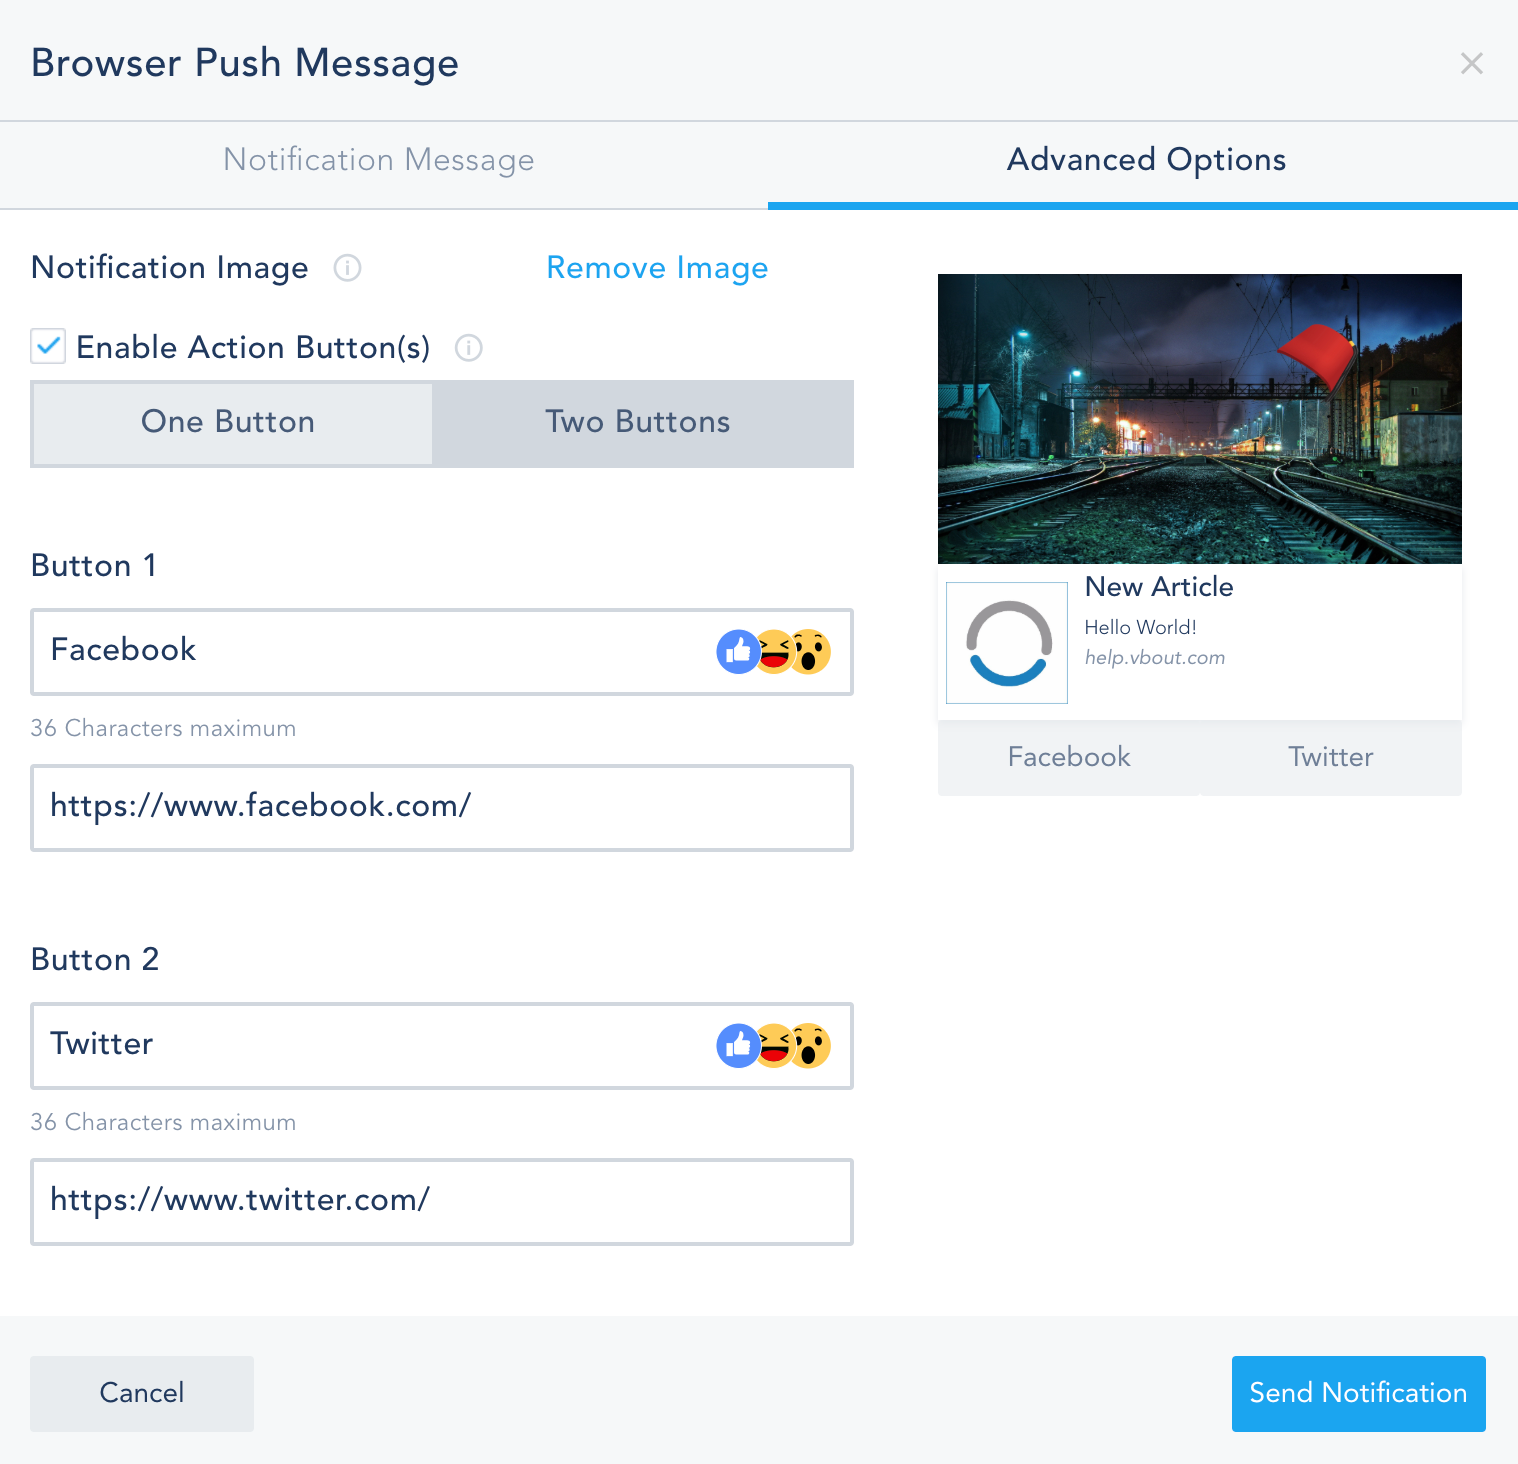Viewport: 1518px width, 1464px height.
Task: Click the help.vbout.com preview text
Action: (x=1155, y=658)
